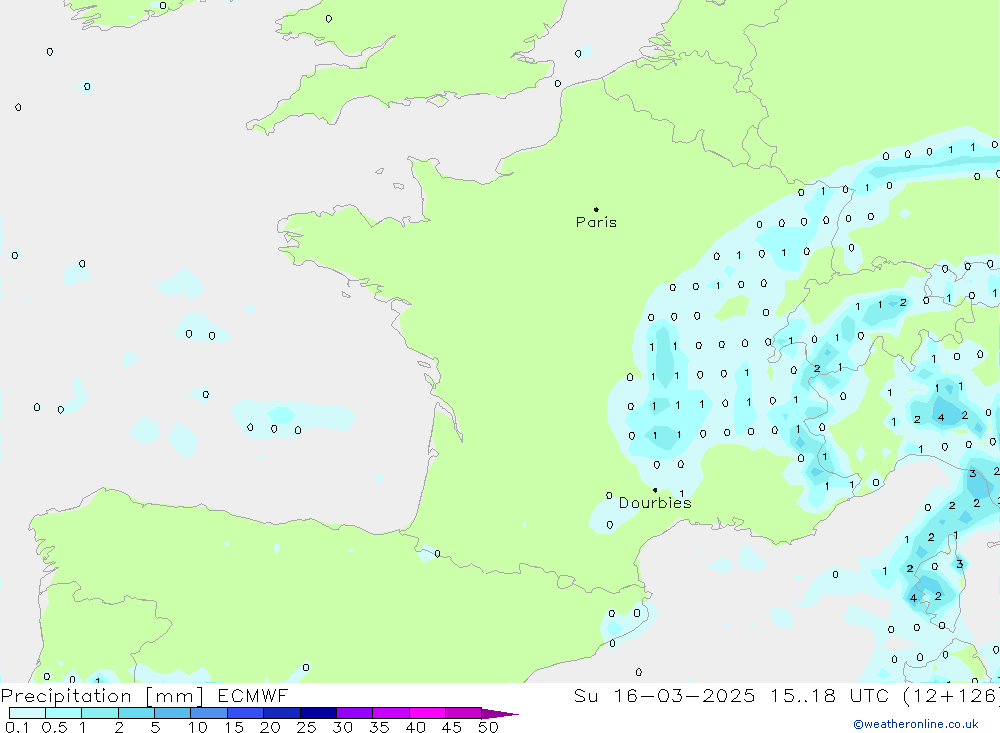Screen dimensions: 1000x733
Task: Pick the 0.5–1 mm legend swatch
Action: [x=64, y=713]
